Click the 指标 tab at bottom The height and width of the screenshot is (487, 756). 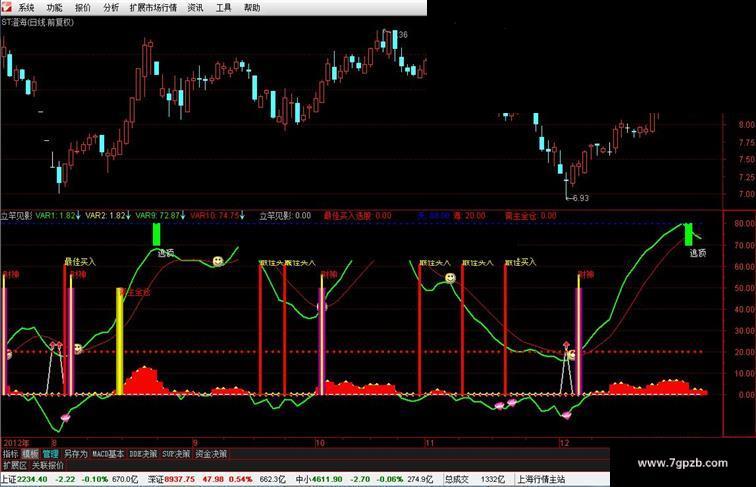11,454
